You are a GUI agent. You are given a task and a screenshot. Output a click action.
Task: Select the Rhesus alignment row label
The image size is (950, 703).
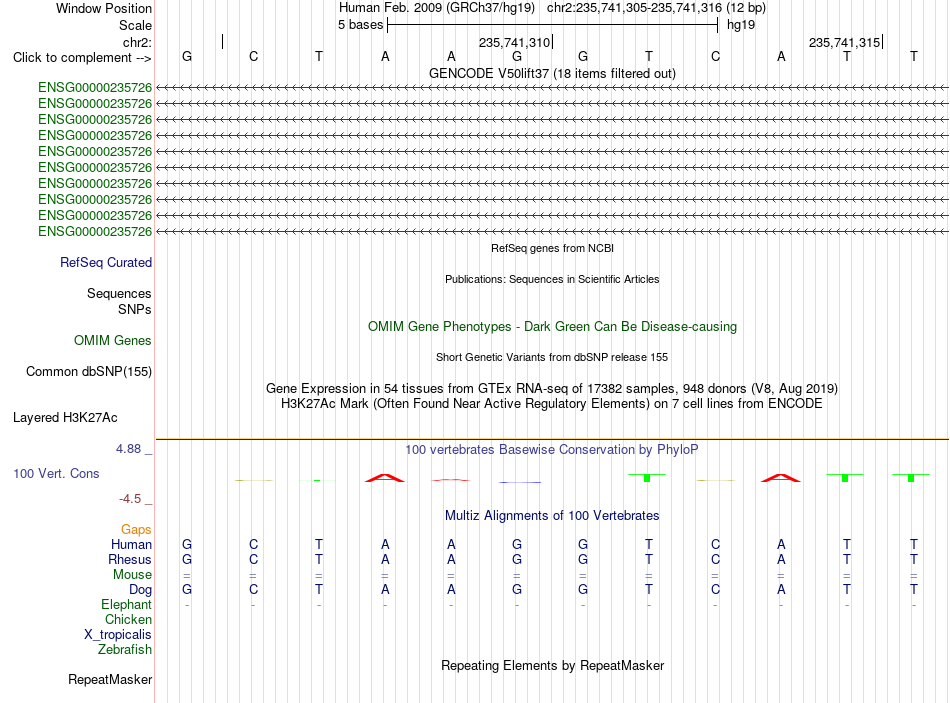pos(130,559)
